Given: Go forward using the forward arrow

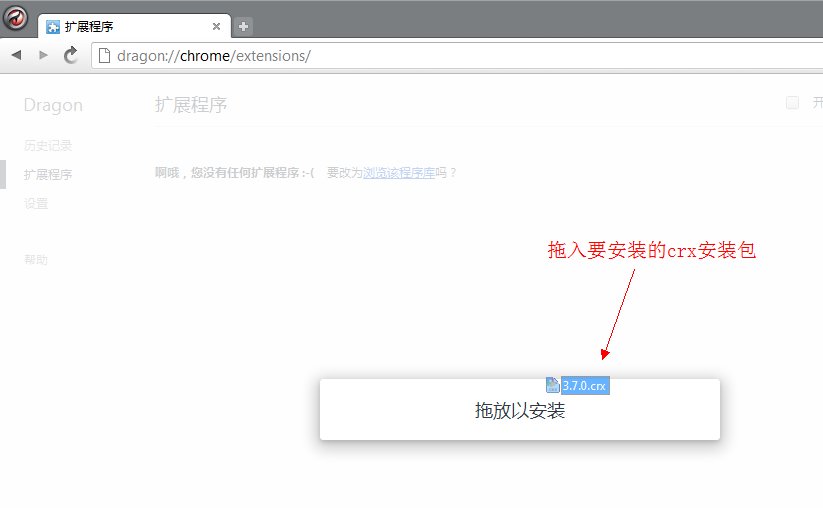Looking at the screenshot, I should (44, 55).
